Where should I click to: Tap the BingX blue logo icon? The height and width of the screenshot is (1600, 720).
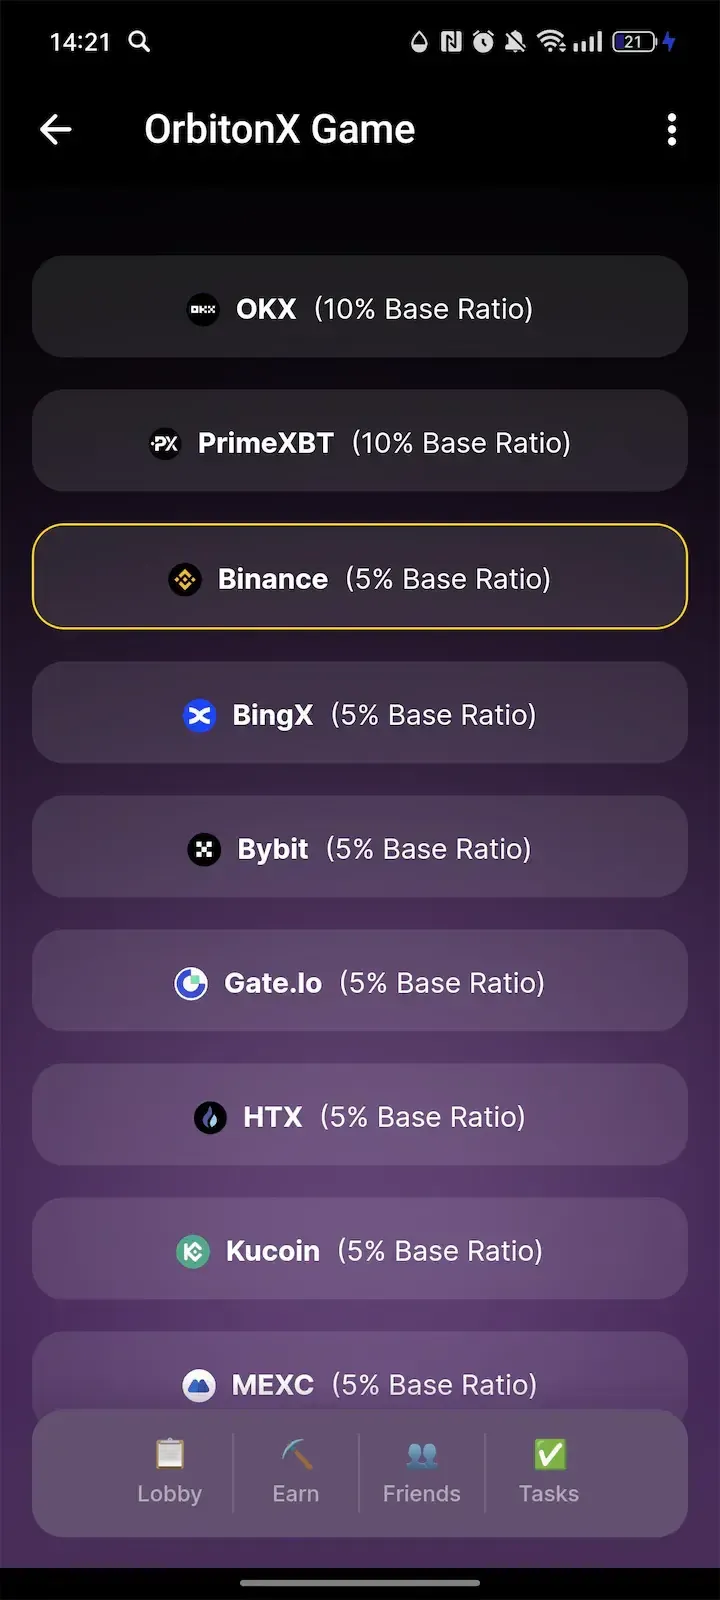point(200,715)
